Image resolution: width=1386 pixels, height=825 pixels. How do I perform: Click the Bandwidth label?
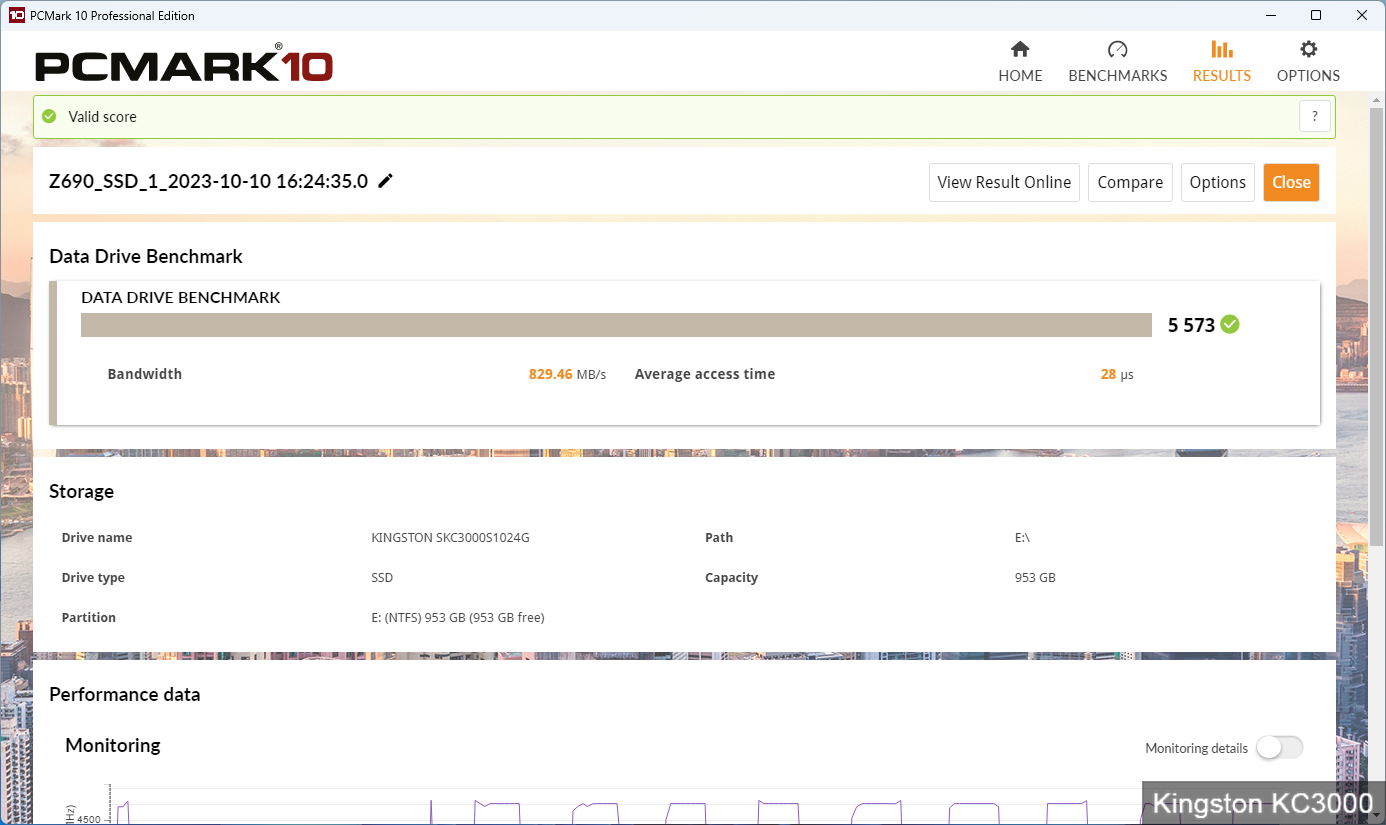[x=145, y=374]
